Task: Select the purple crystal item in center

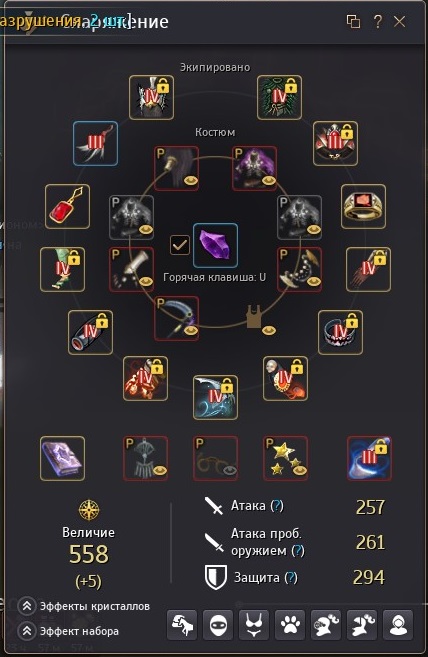Action: pyautogui.click(x=215, y=246)
